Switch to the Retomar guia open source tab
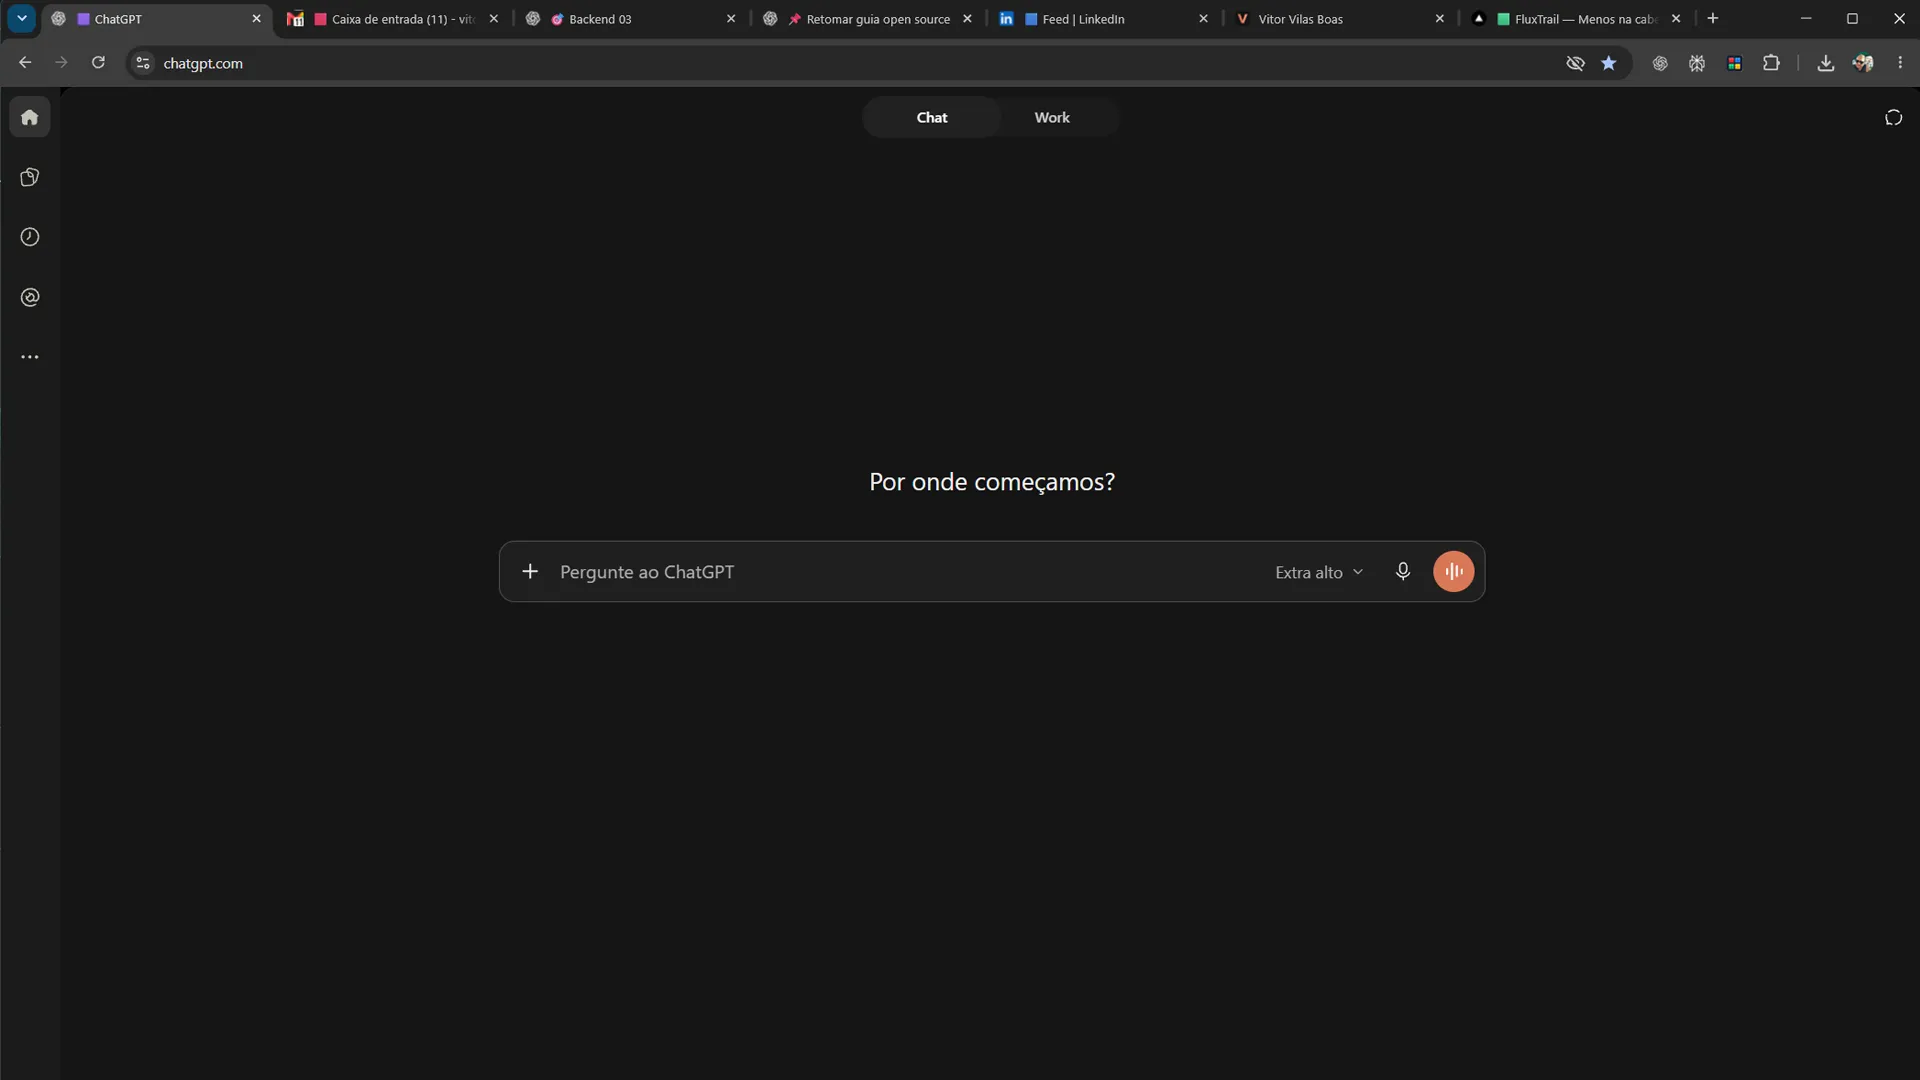 [x=866, y=19]
